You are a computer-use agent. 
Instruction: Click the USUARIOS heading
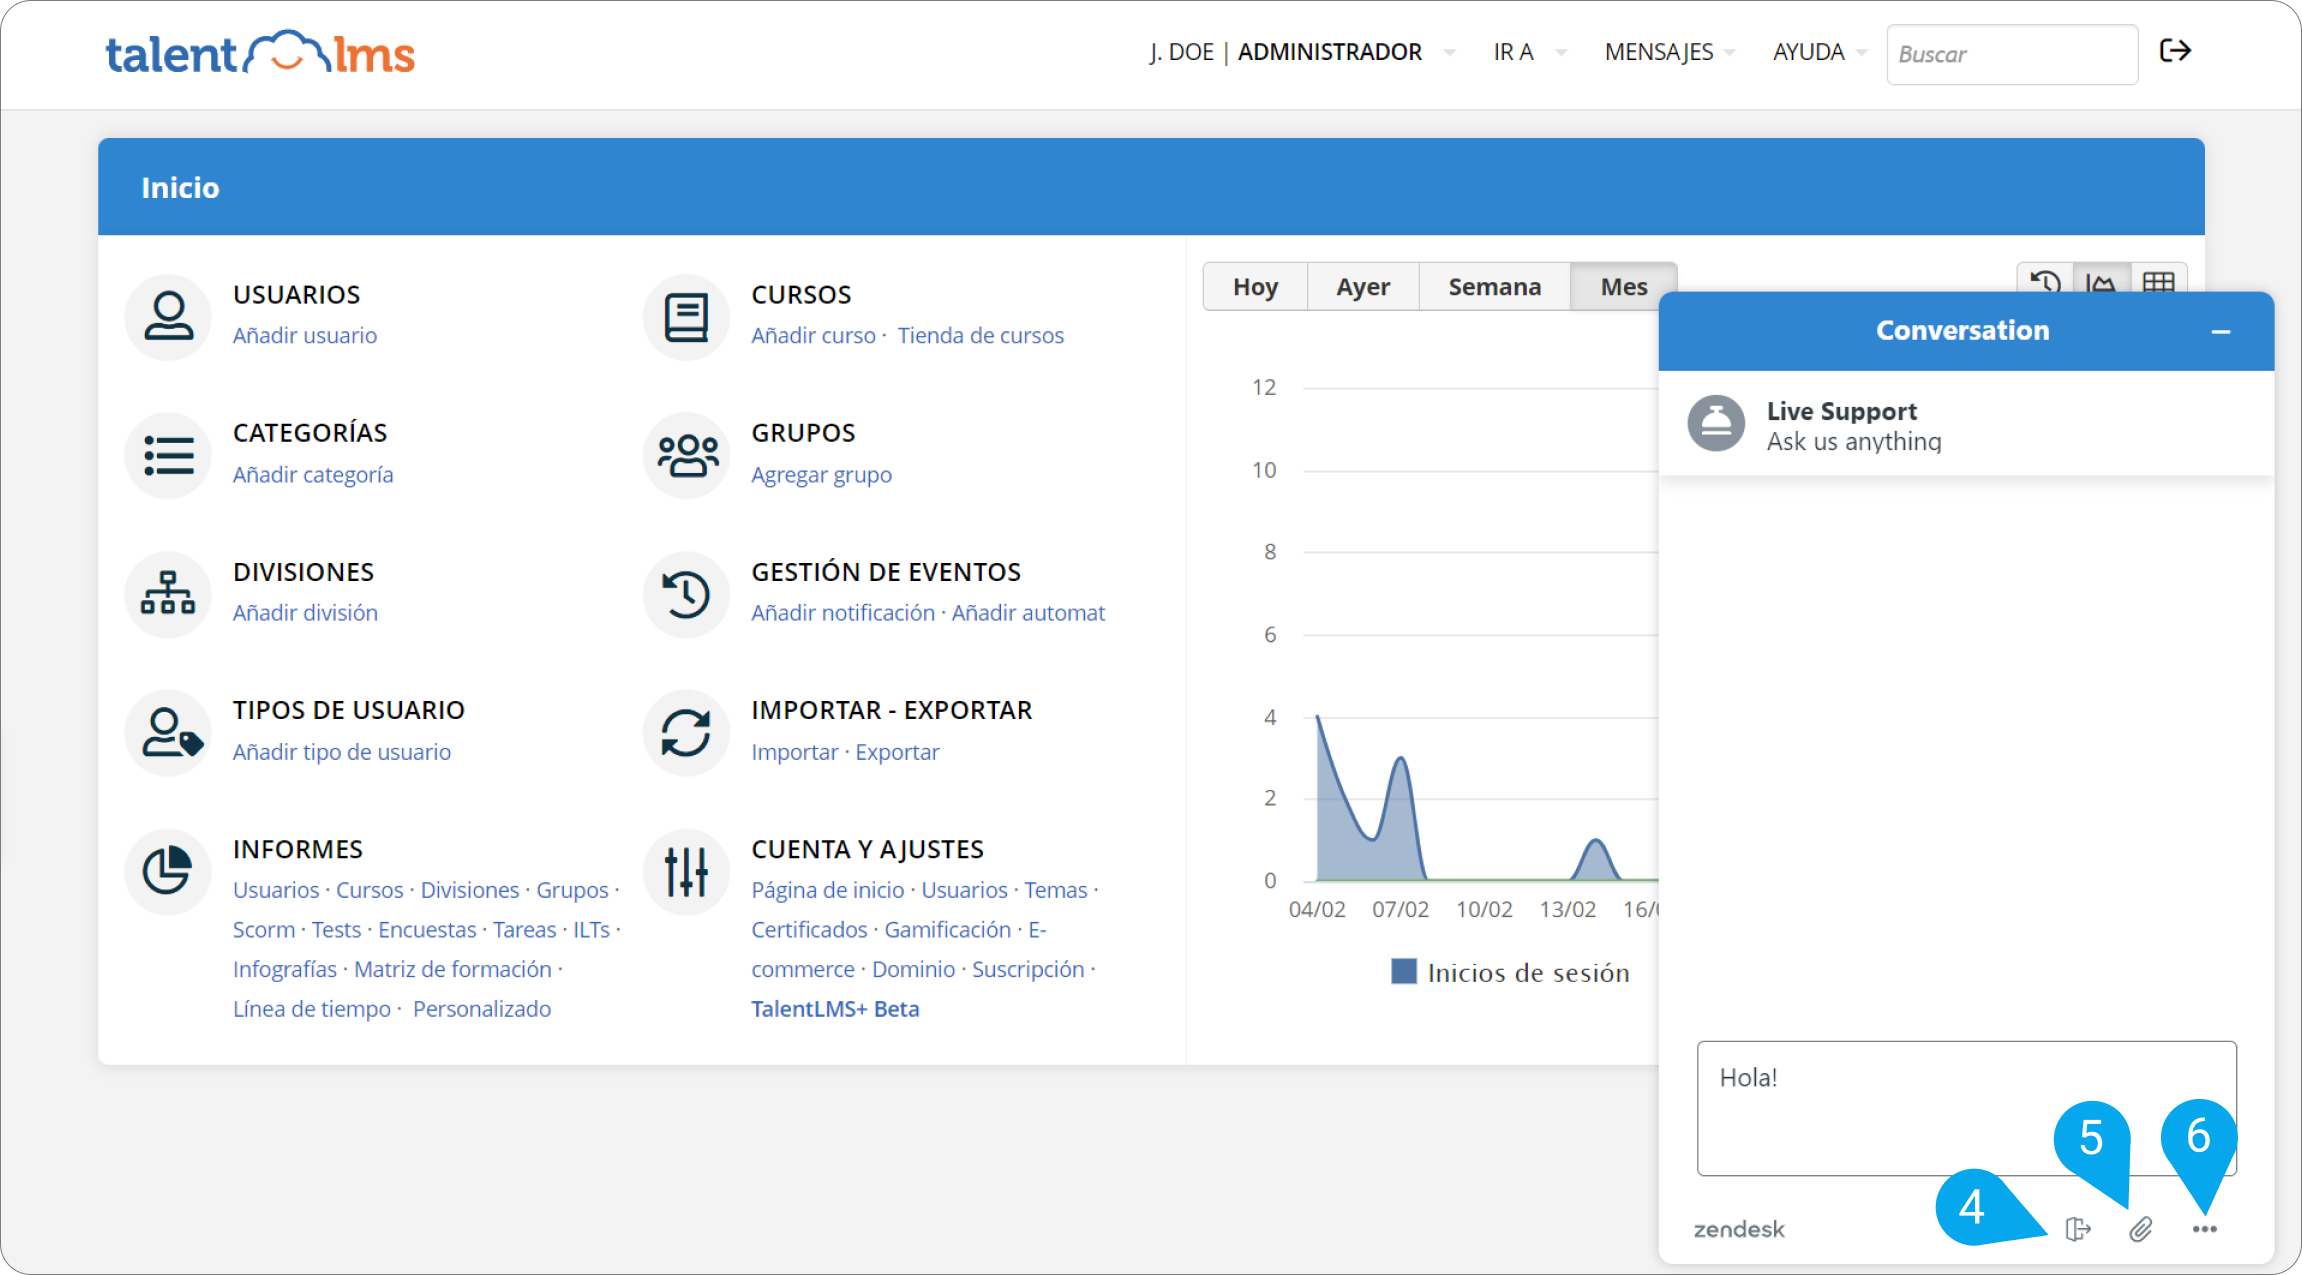(x=296, y=294)
